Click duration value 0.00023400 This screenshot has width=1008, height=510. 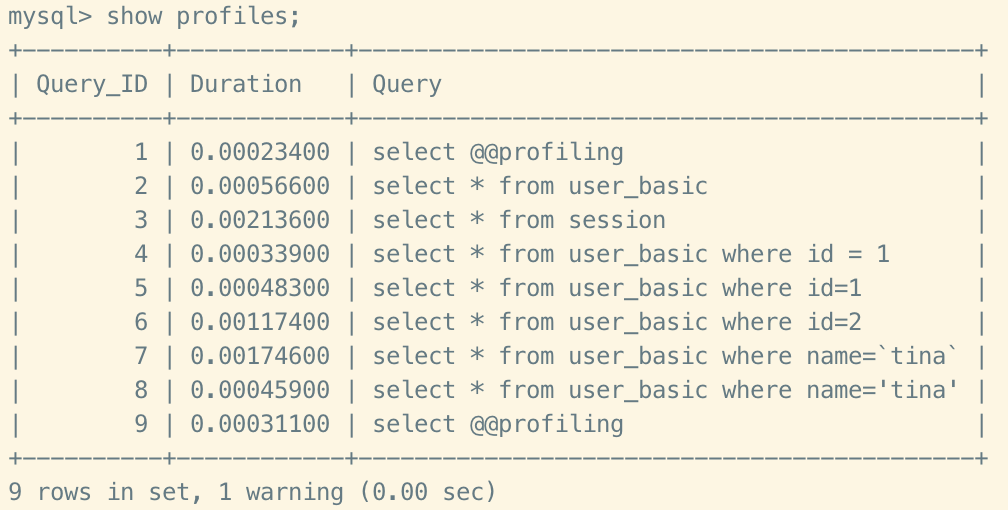[260, 153]
